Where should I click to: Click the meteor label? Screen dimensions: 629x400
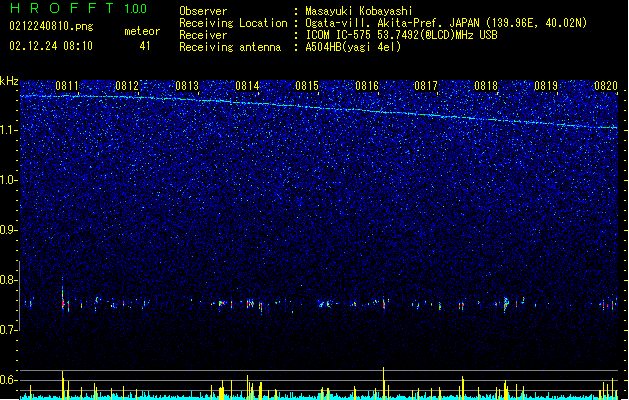click(x=142, y=31)
